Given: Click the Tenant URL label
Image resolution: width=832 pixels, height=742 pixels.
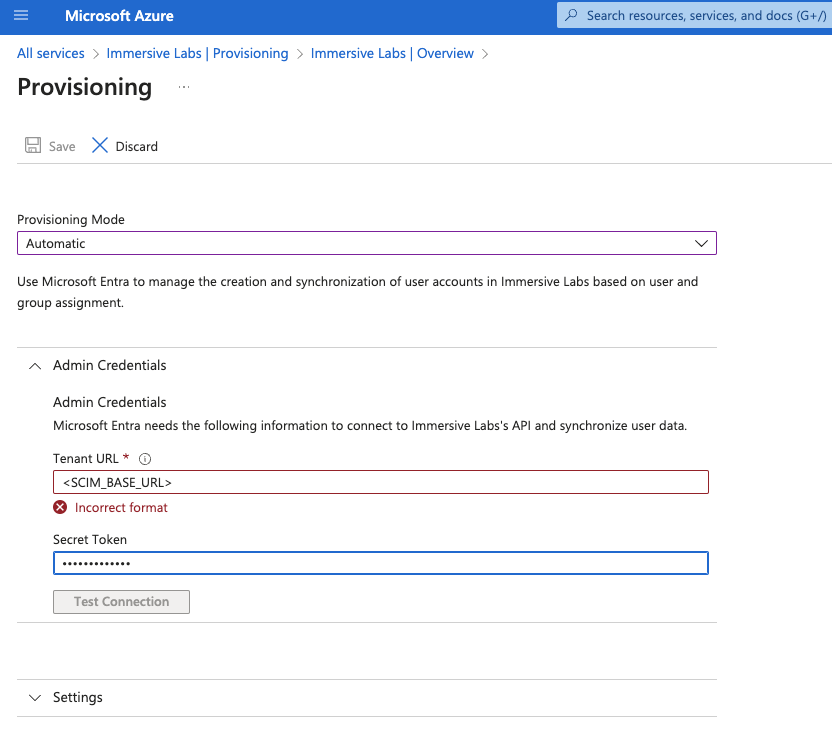Looking at the screenshot, I should [x=85, y=459].
